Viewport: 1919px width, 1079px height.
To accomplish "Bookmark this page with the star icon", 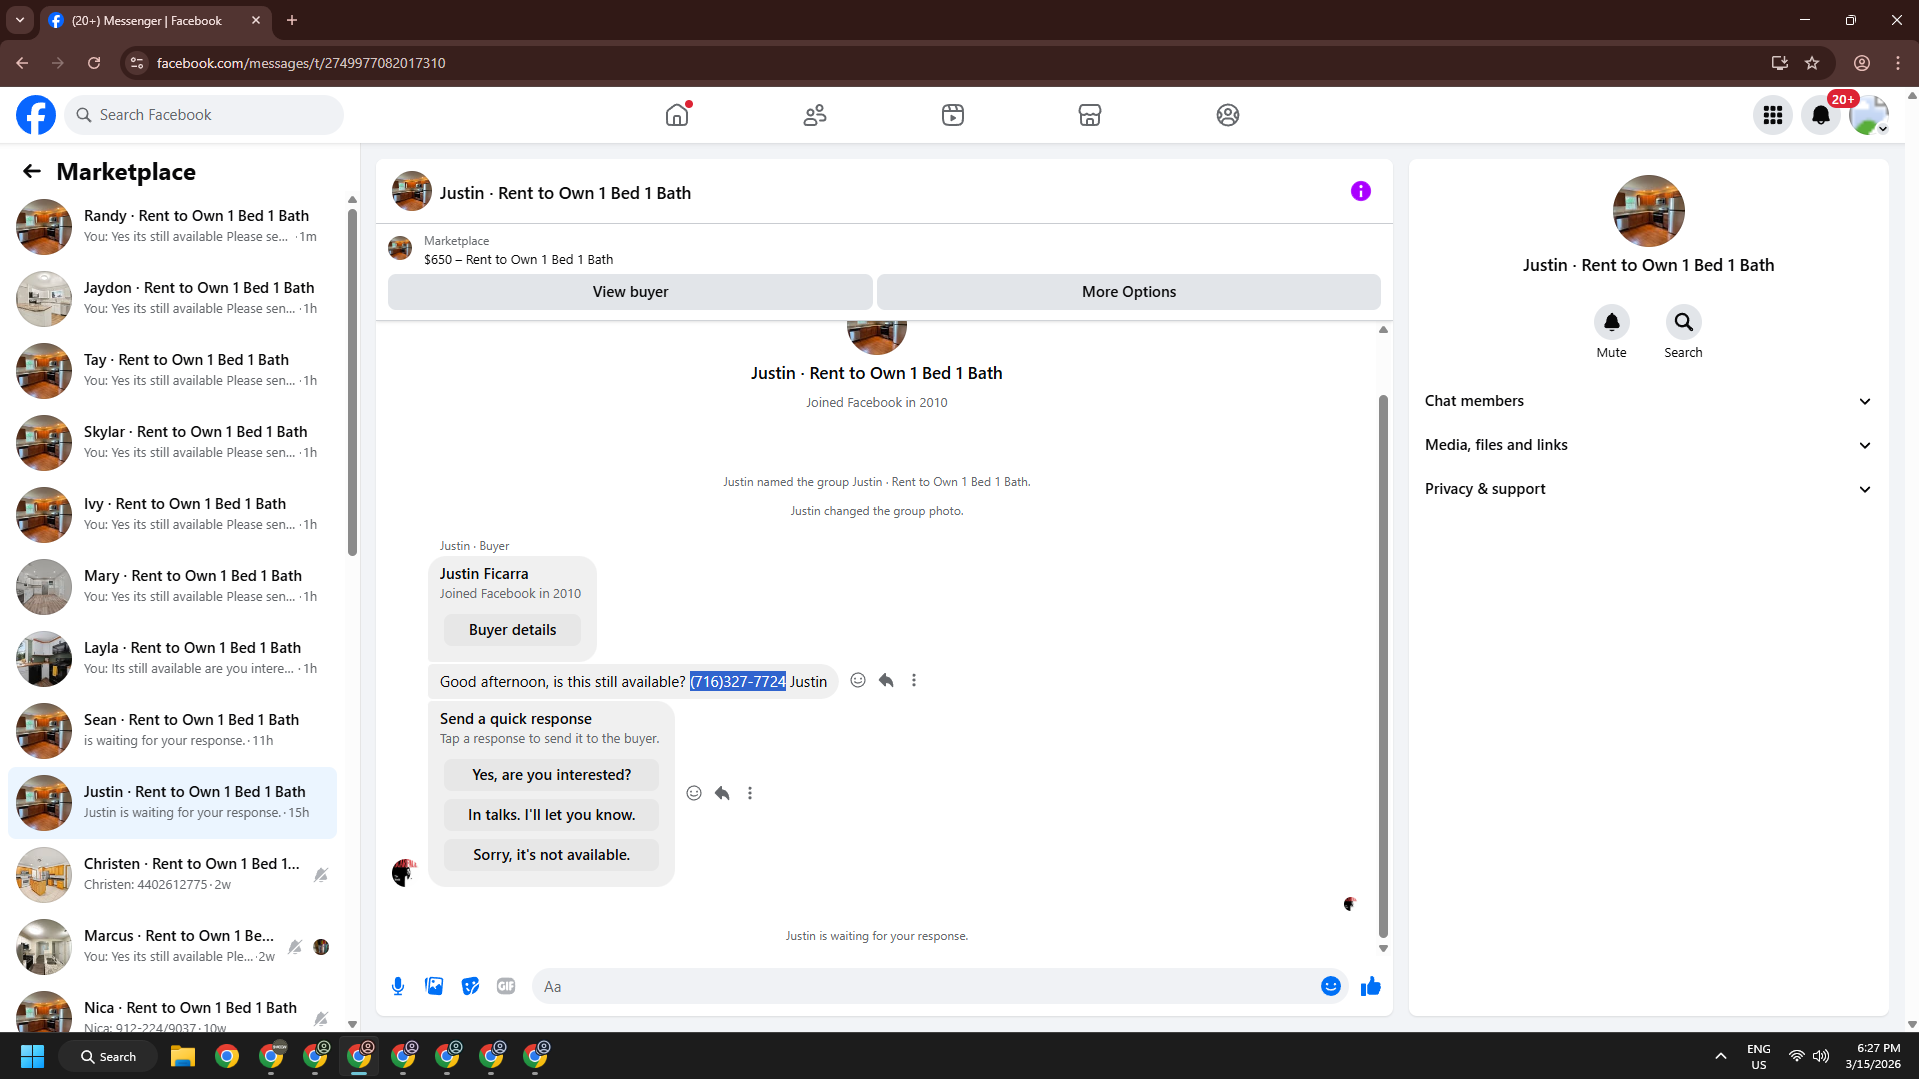I will (1812, 63).
